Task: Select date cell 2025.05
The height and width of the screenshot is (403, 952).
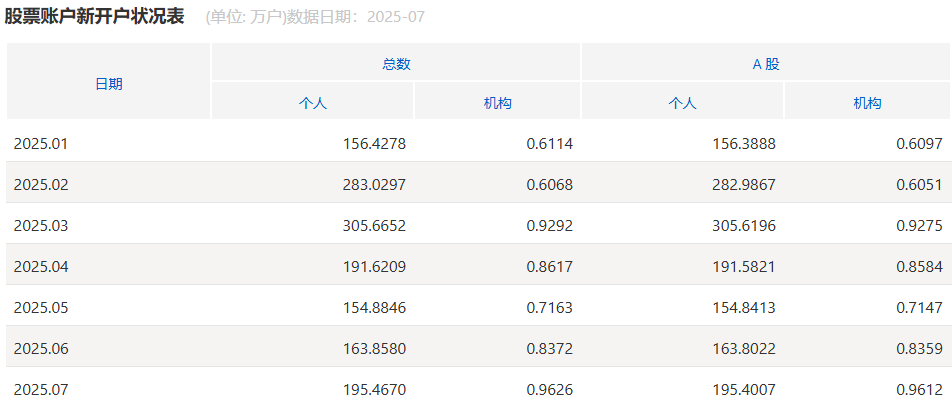Action: pos(41,308)
